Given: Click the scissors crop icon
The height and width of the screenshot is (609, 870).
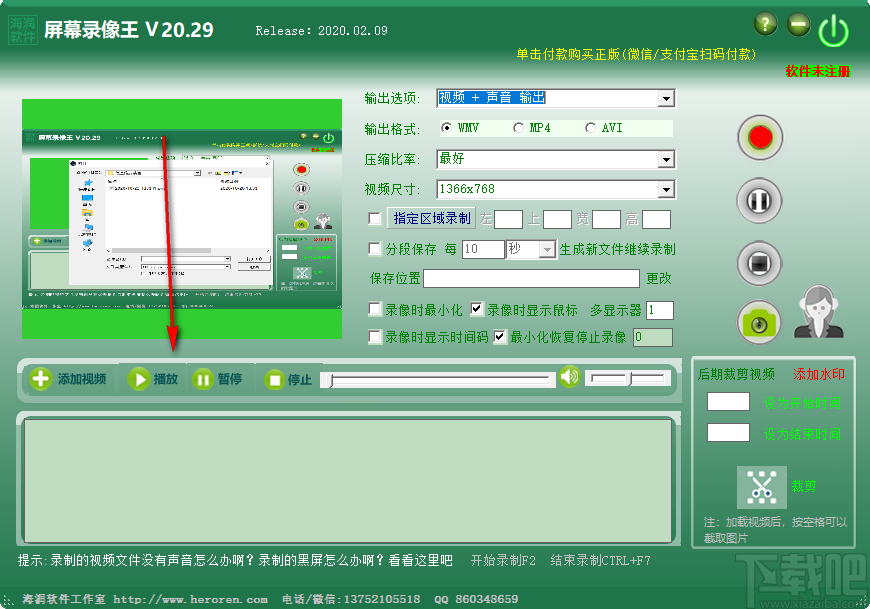Looking at the screenshot, I should point(761,487).
